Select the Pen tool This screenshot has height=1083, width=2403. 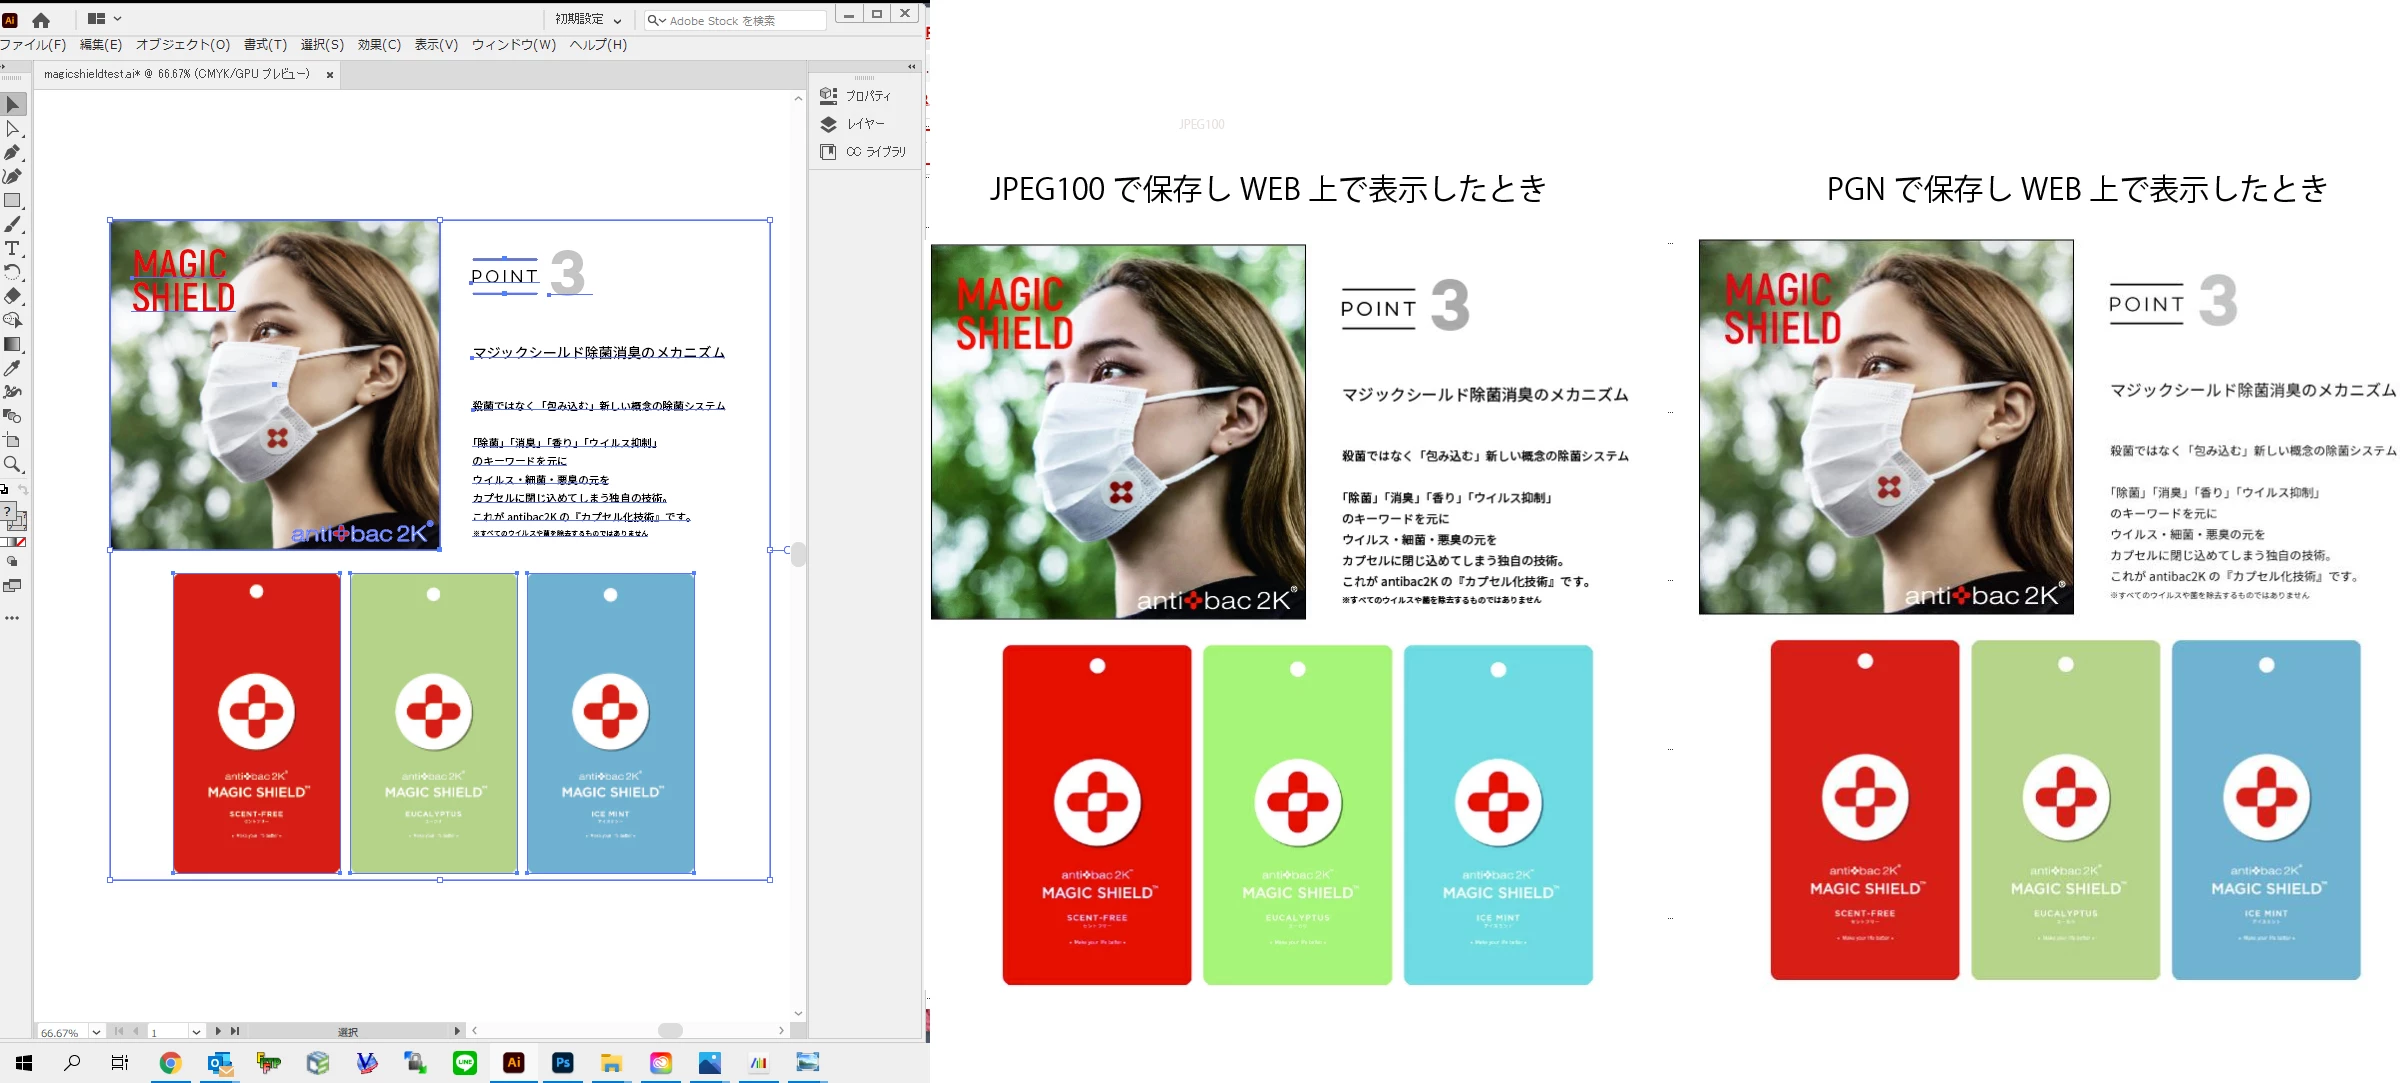[x=13, y=153]
